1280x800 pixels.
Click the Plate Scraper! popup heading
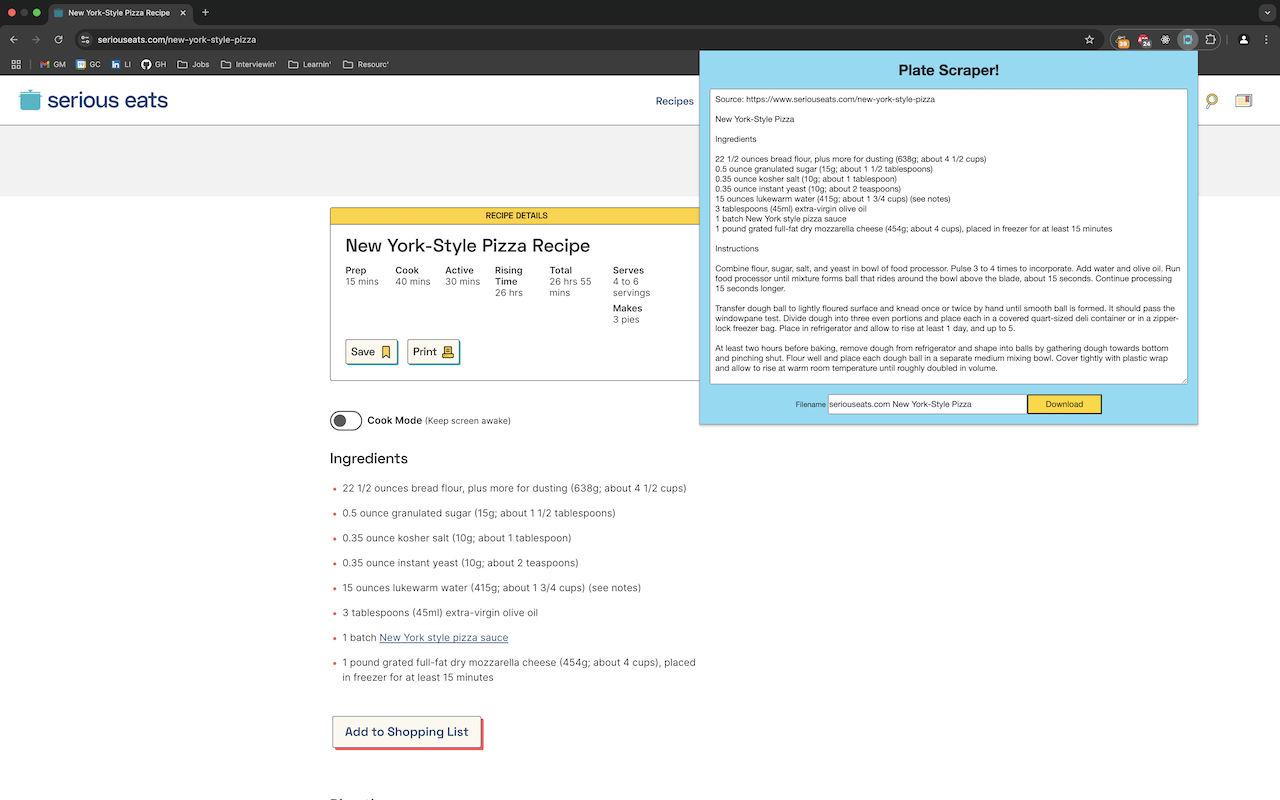pyautogui.click(x=948, y=70)
